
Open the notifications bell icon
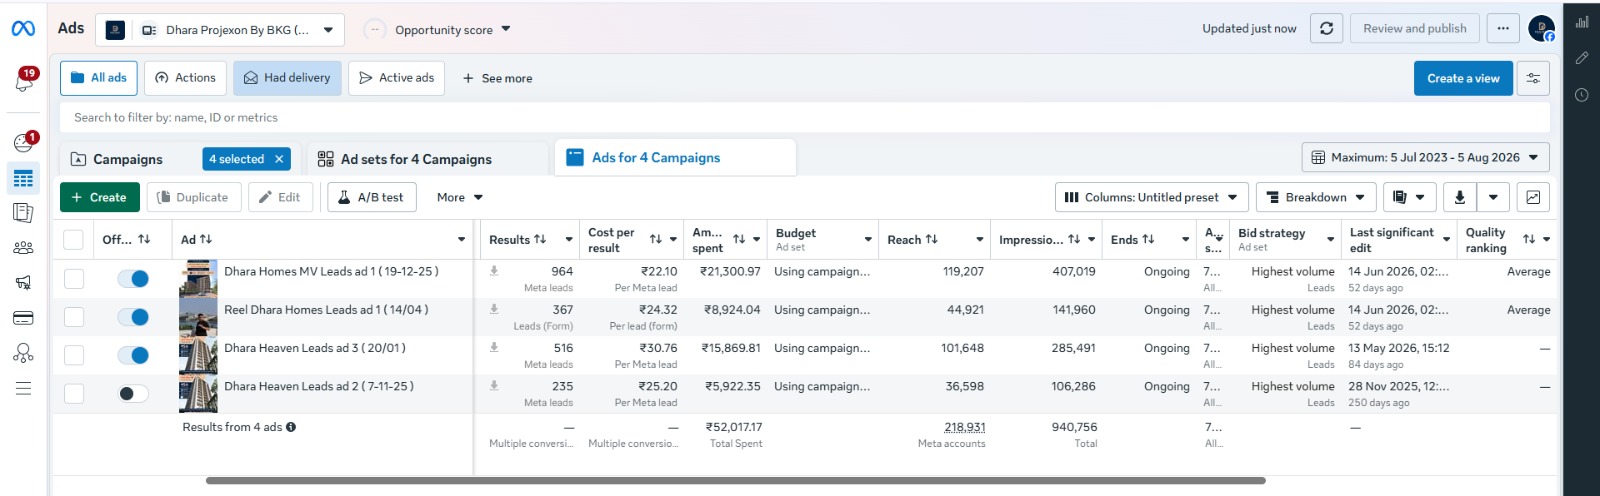point(24,80)
